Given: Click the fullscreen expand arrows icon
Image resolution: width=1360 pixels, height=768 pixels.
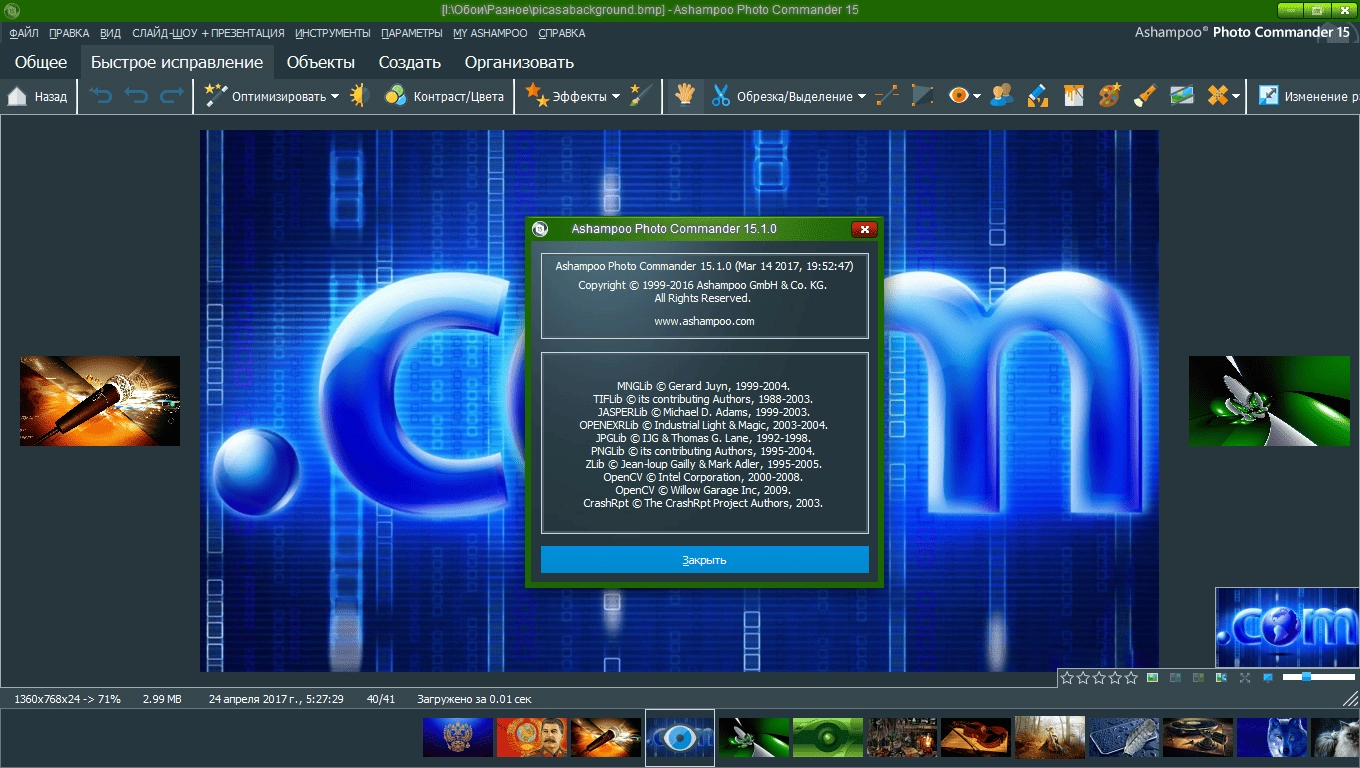Looking at the screenshot, I should pyautogui.click(x=1245, y=678).
